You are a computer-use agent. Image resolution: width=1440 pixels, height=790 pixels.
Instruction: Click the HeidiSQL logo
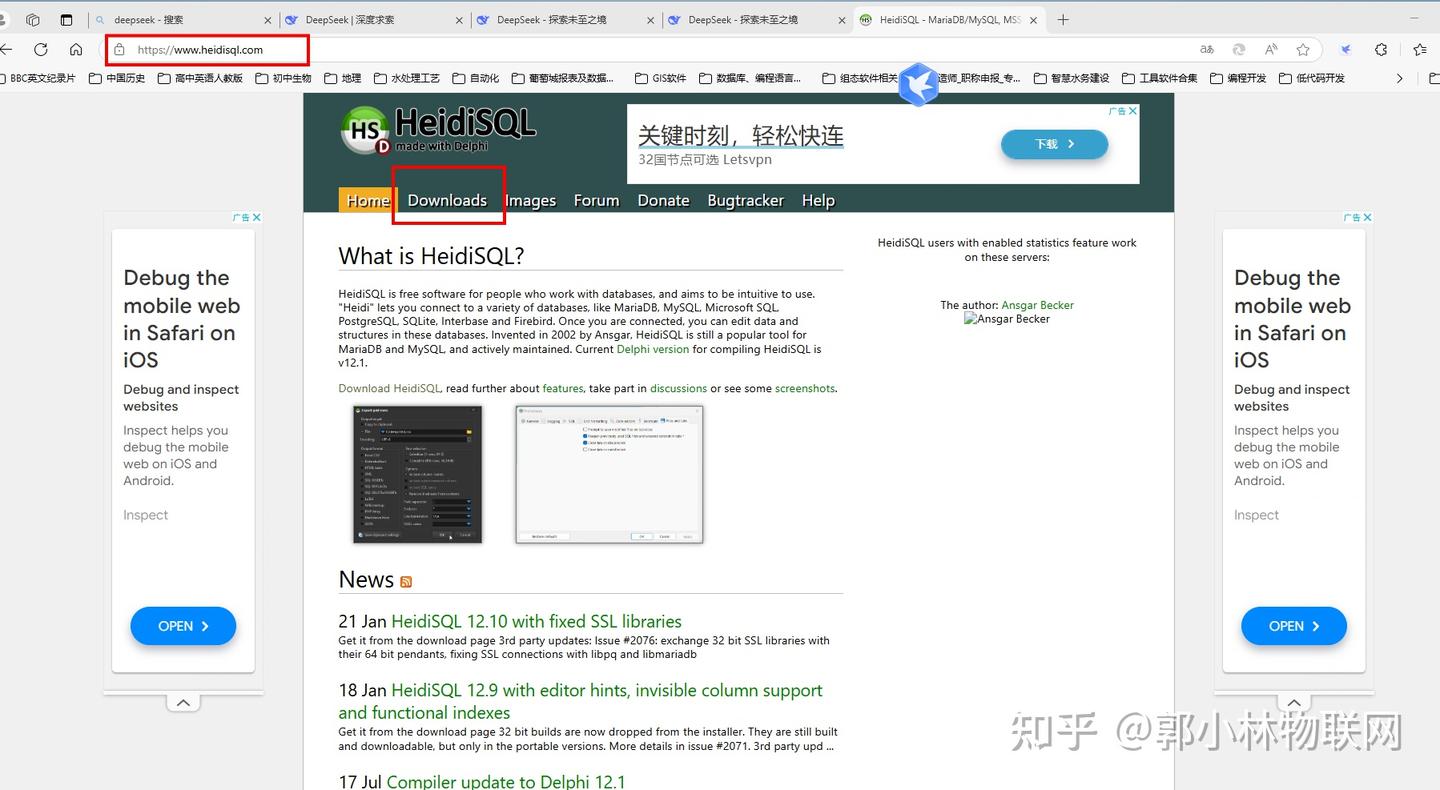(x=437, y=129)
